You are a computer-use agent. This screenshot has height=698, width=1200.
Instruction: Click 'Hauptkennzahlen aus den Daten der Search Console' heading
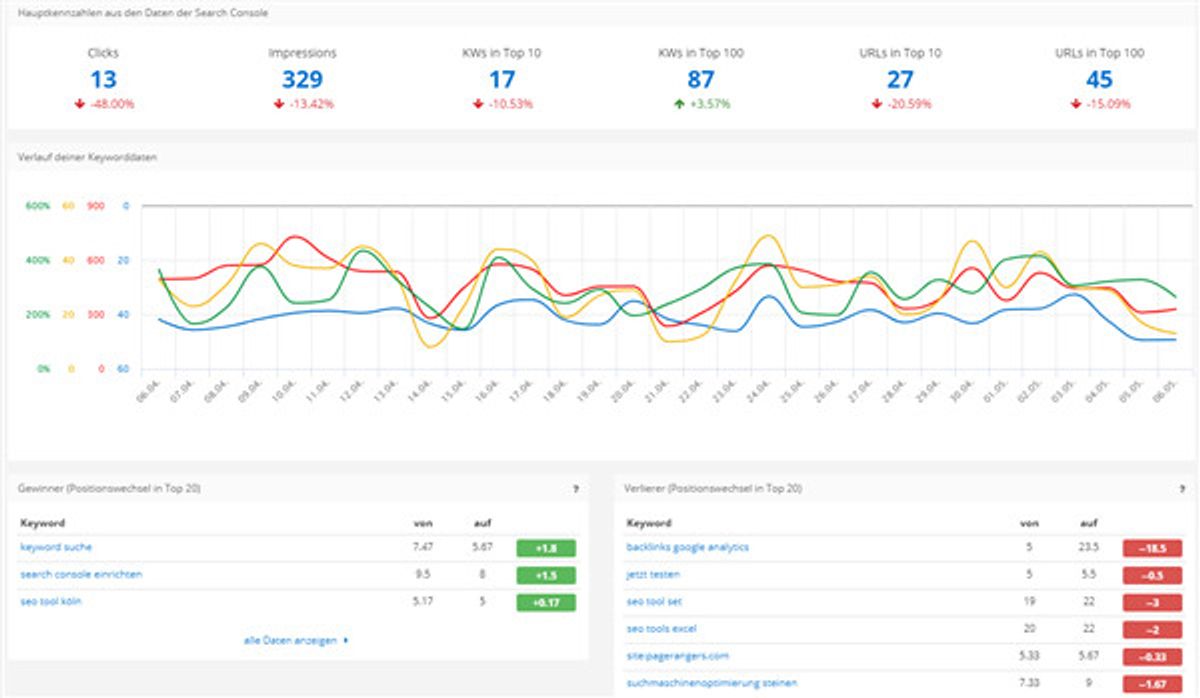[142, 13]
